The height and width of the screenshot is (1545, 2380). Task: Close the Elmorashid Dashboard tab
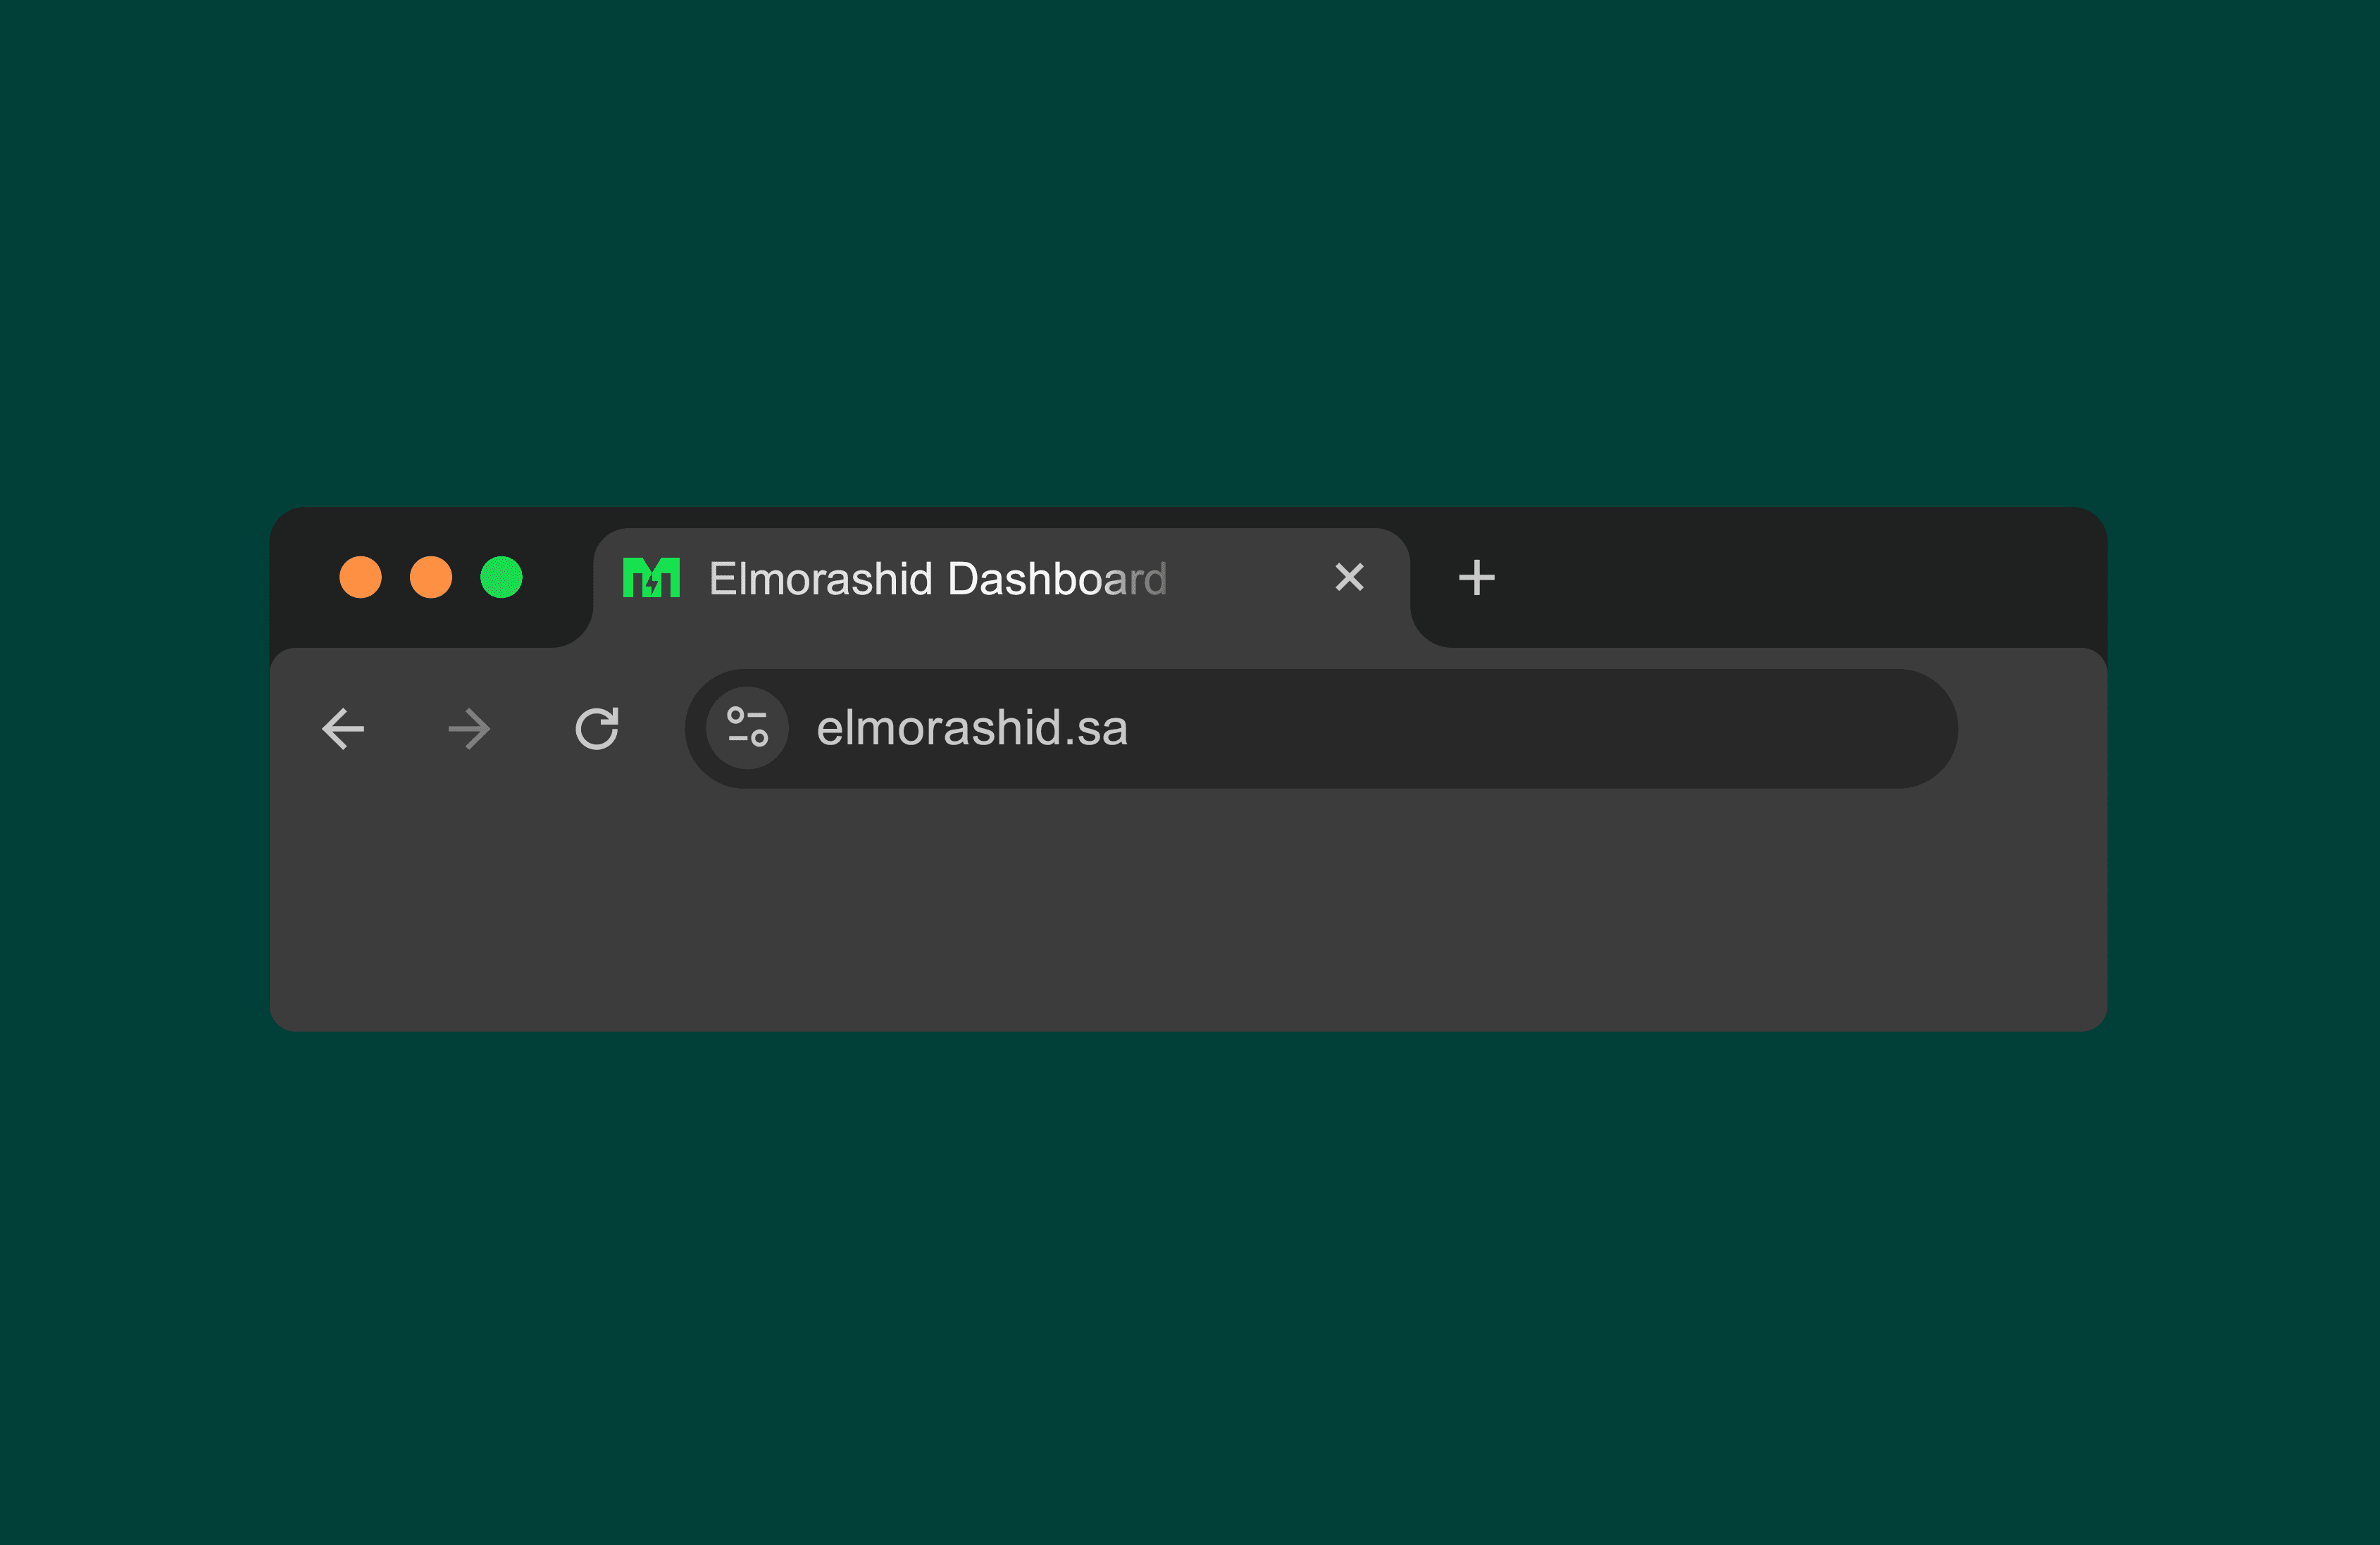(x=1349, y=577)
